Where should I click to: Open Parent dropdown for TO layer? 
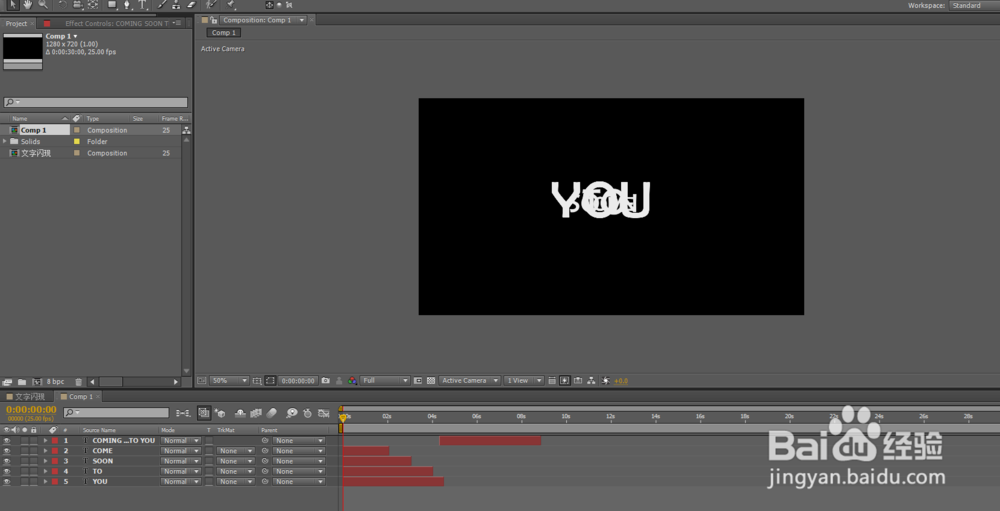299,471
